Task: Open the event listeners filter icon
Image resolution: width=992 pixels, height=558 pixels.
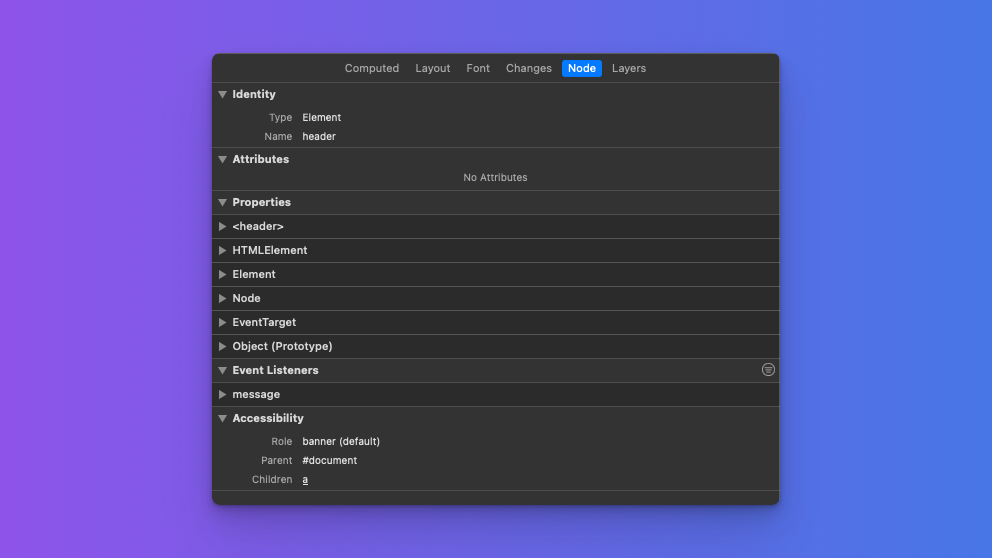Action: (768, 370)
